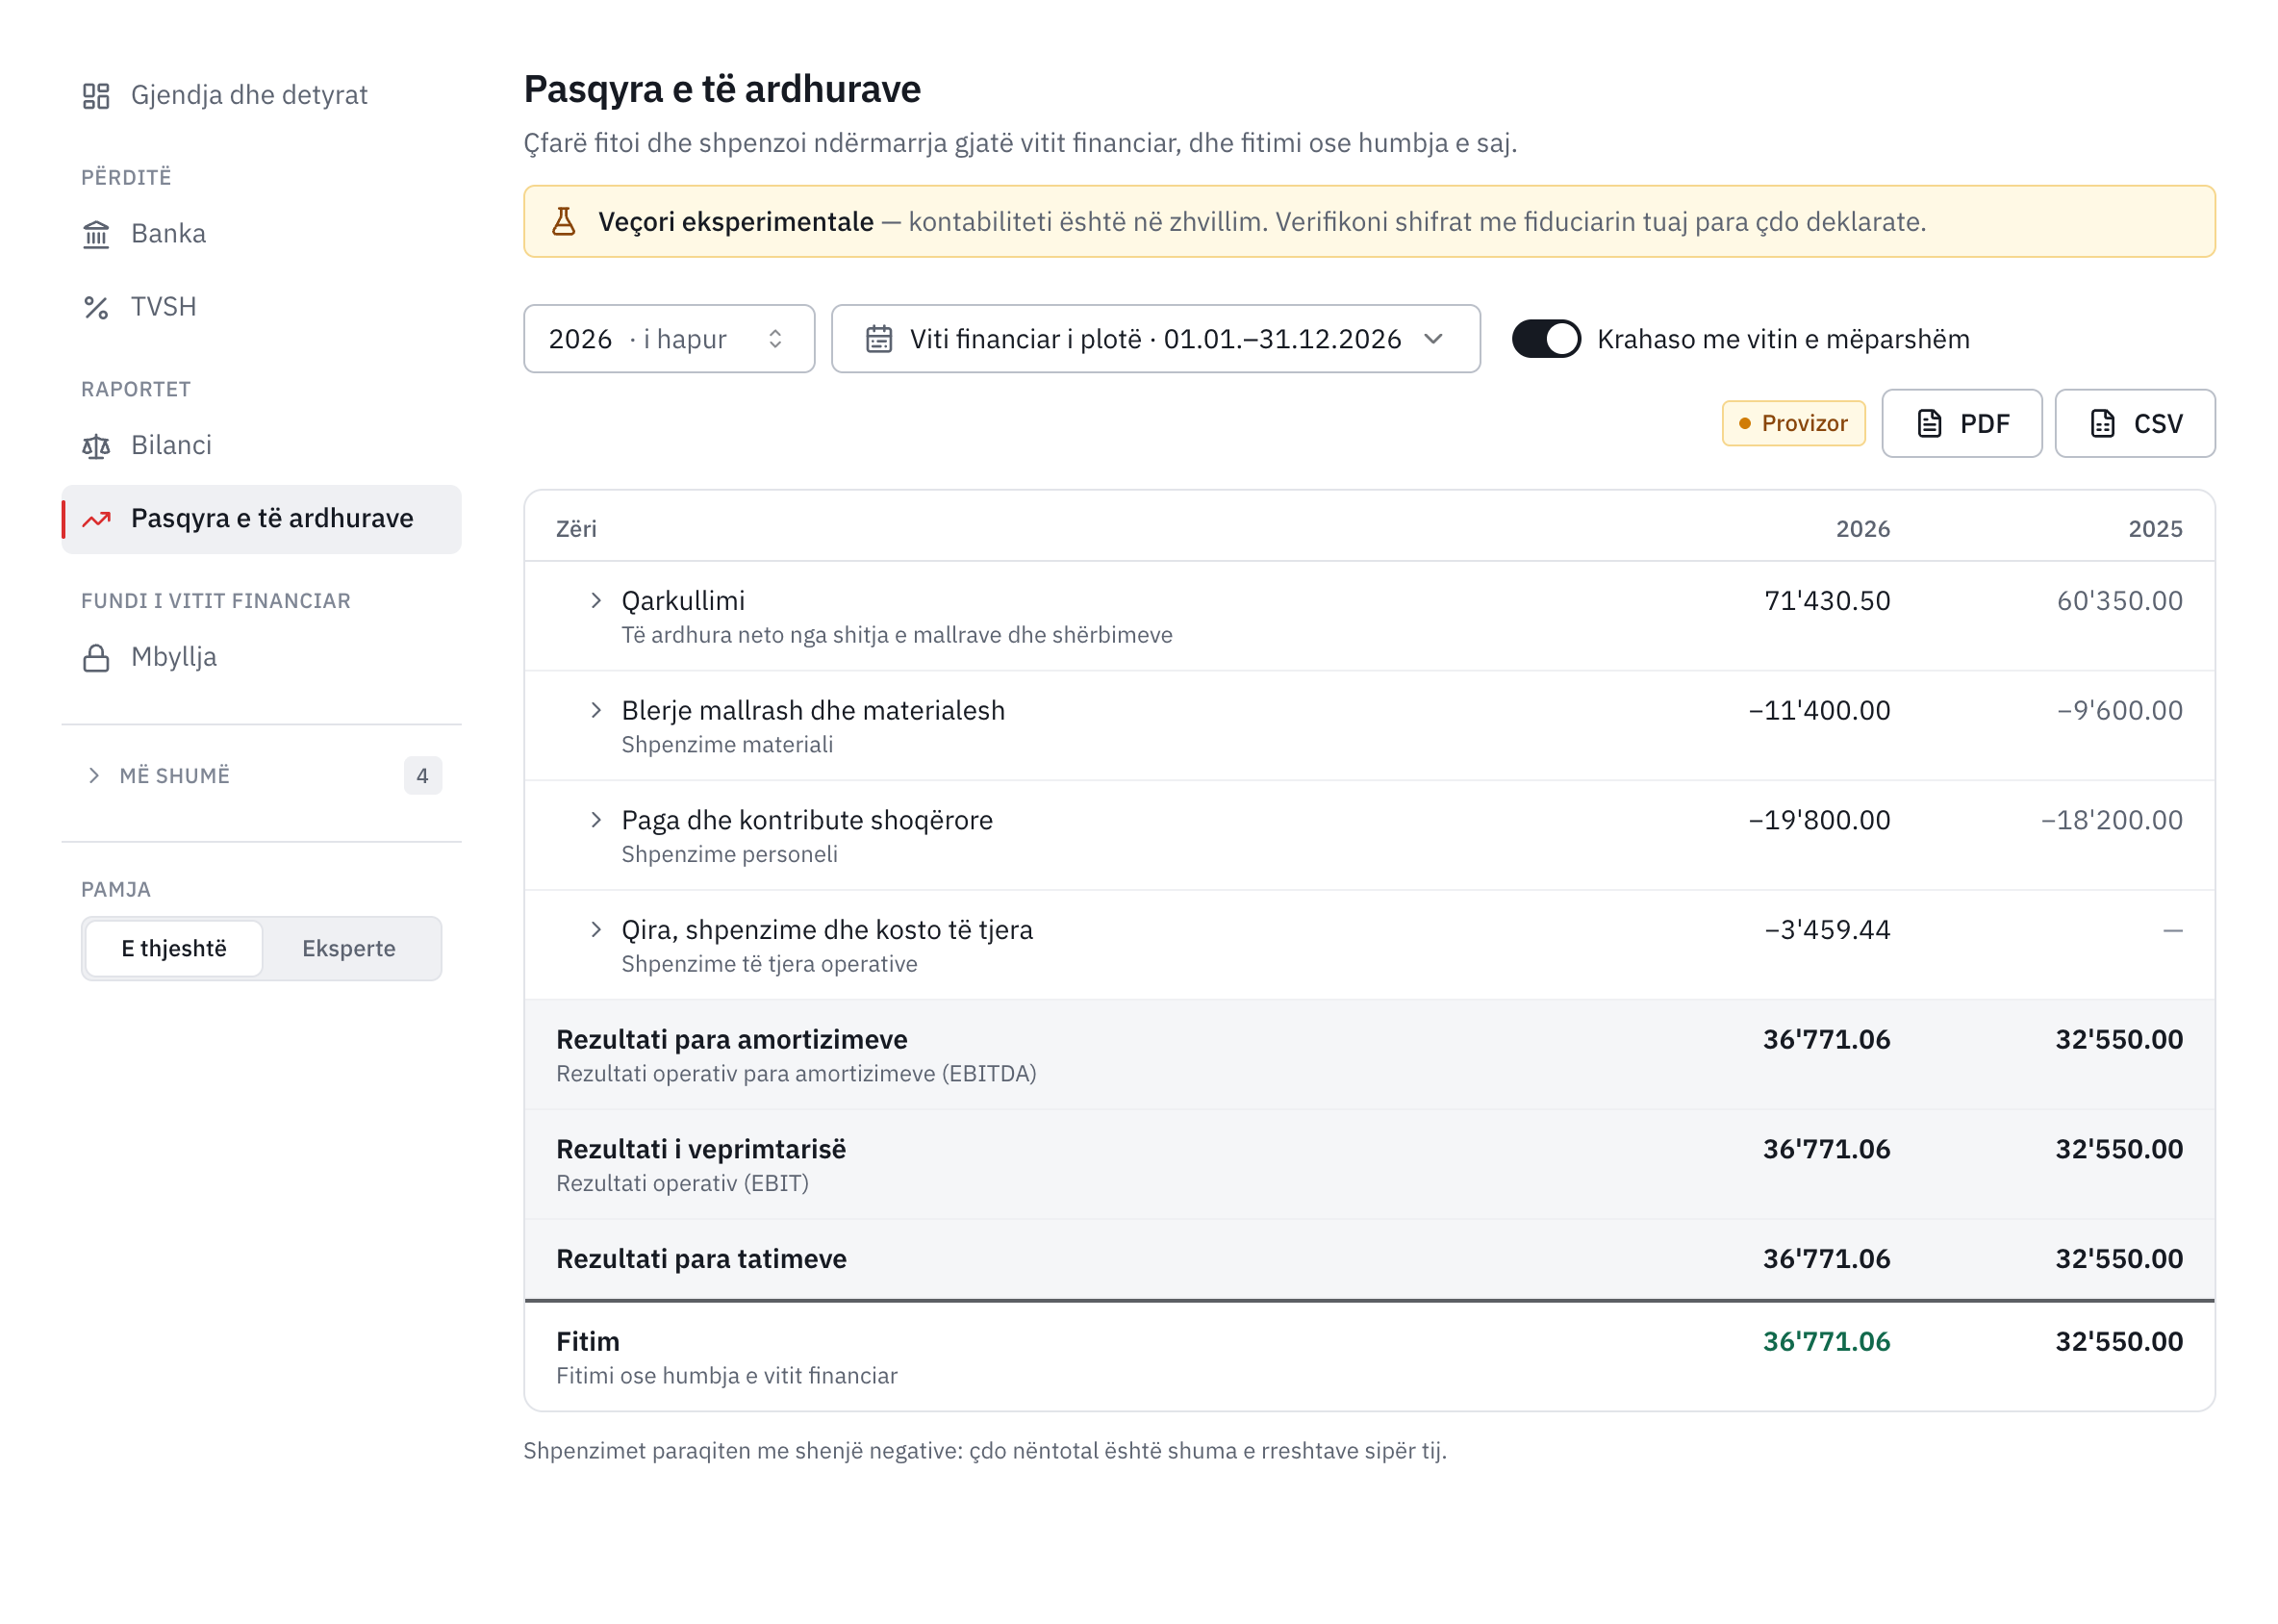Click the 2026 column header
The image size is (2278, 1624).
coord(1862,529)
